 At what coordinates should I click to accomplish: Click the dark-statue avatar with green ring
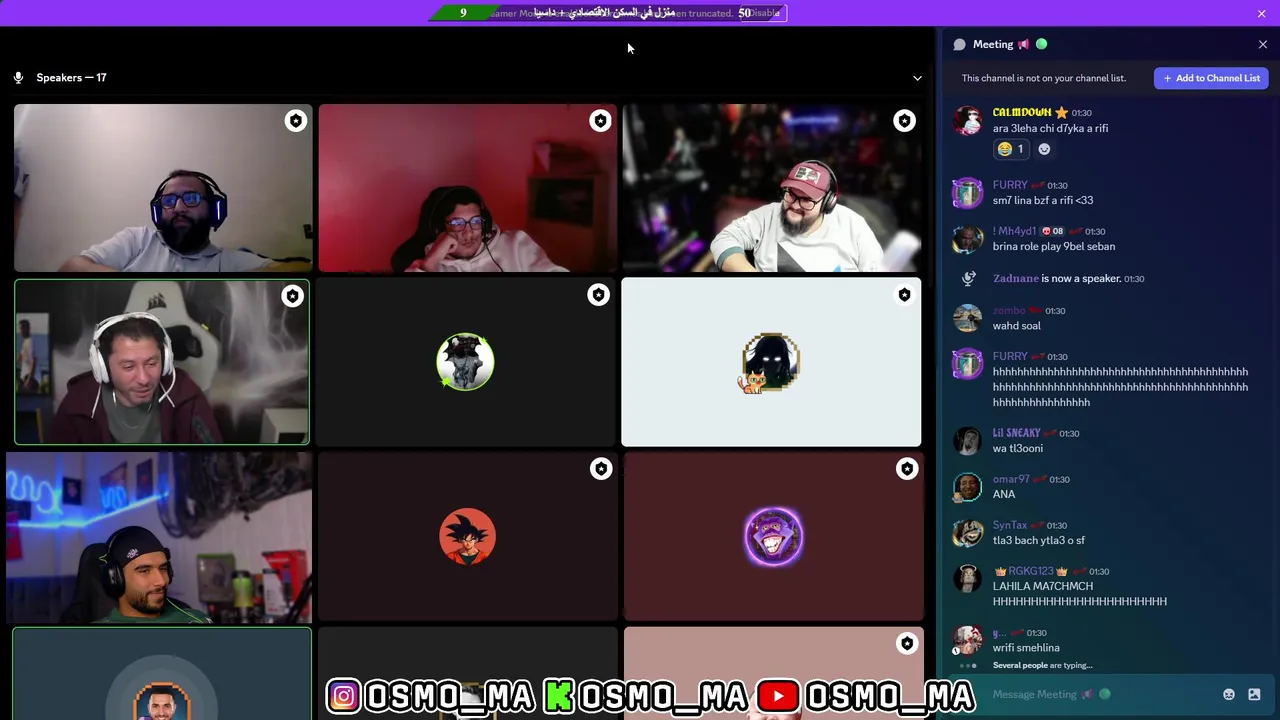pos(465,362)
